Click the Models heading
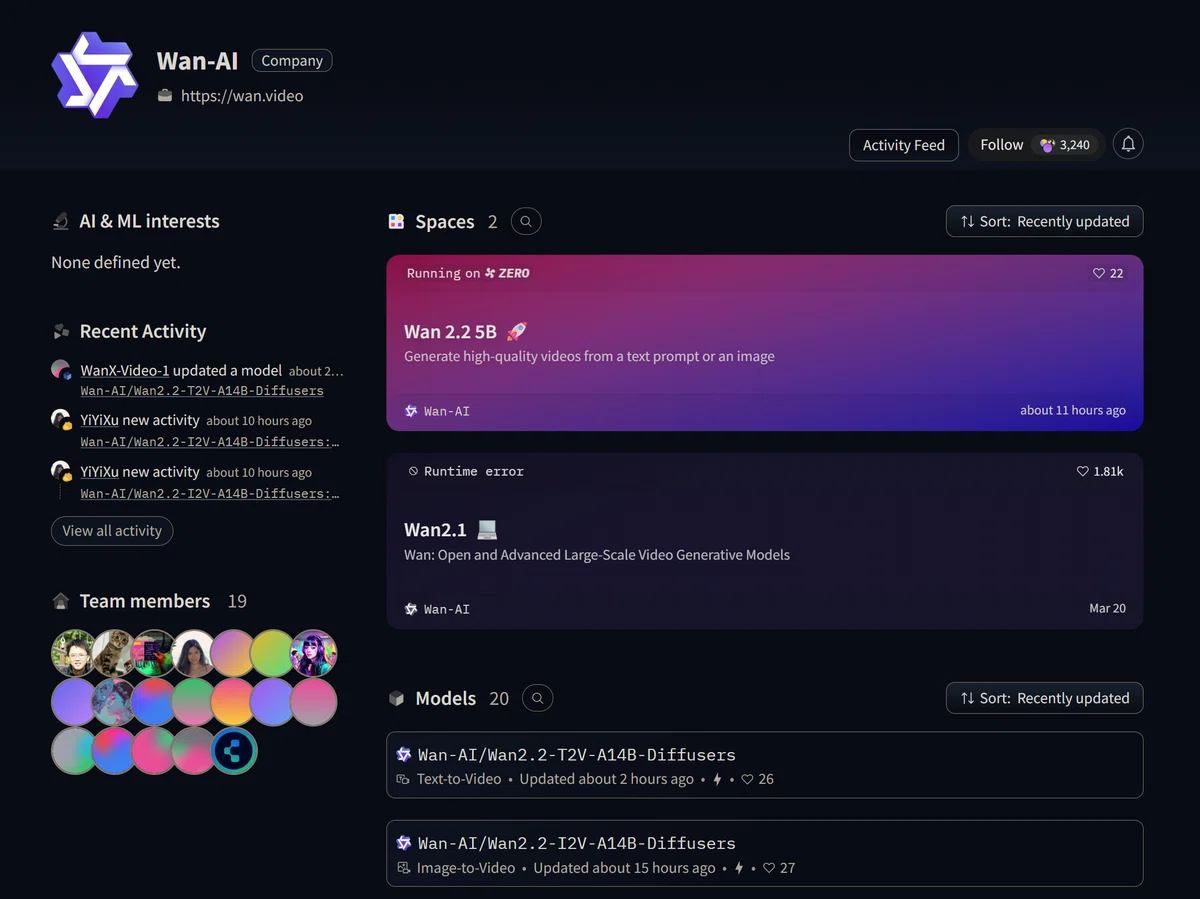 tap(446, 698)
